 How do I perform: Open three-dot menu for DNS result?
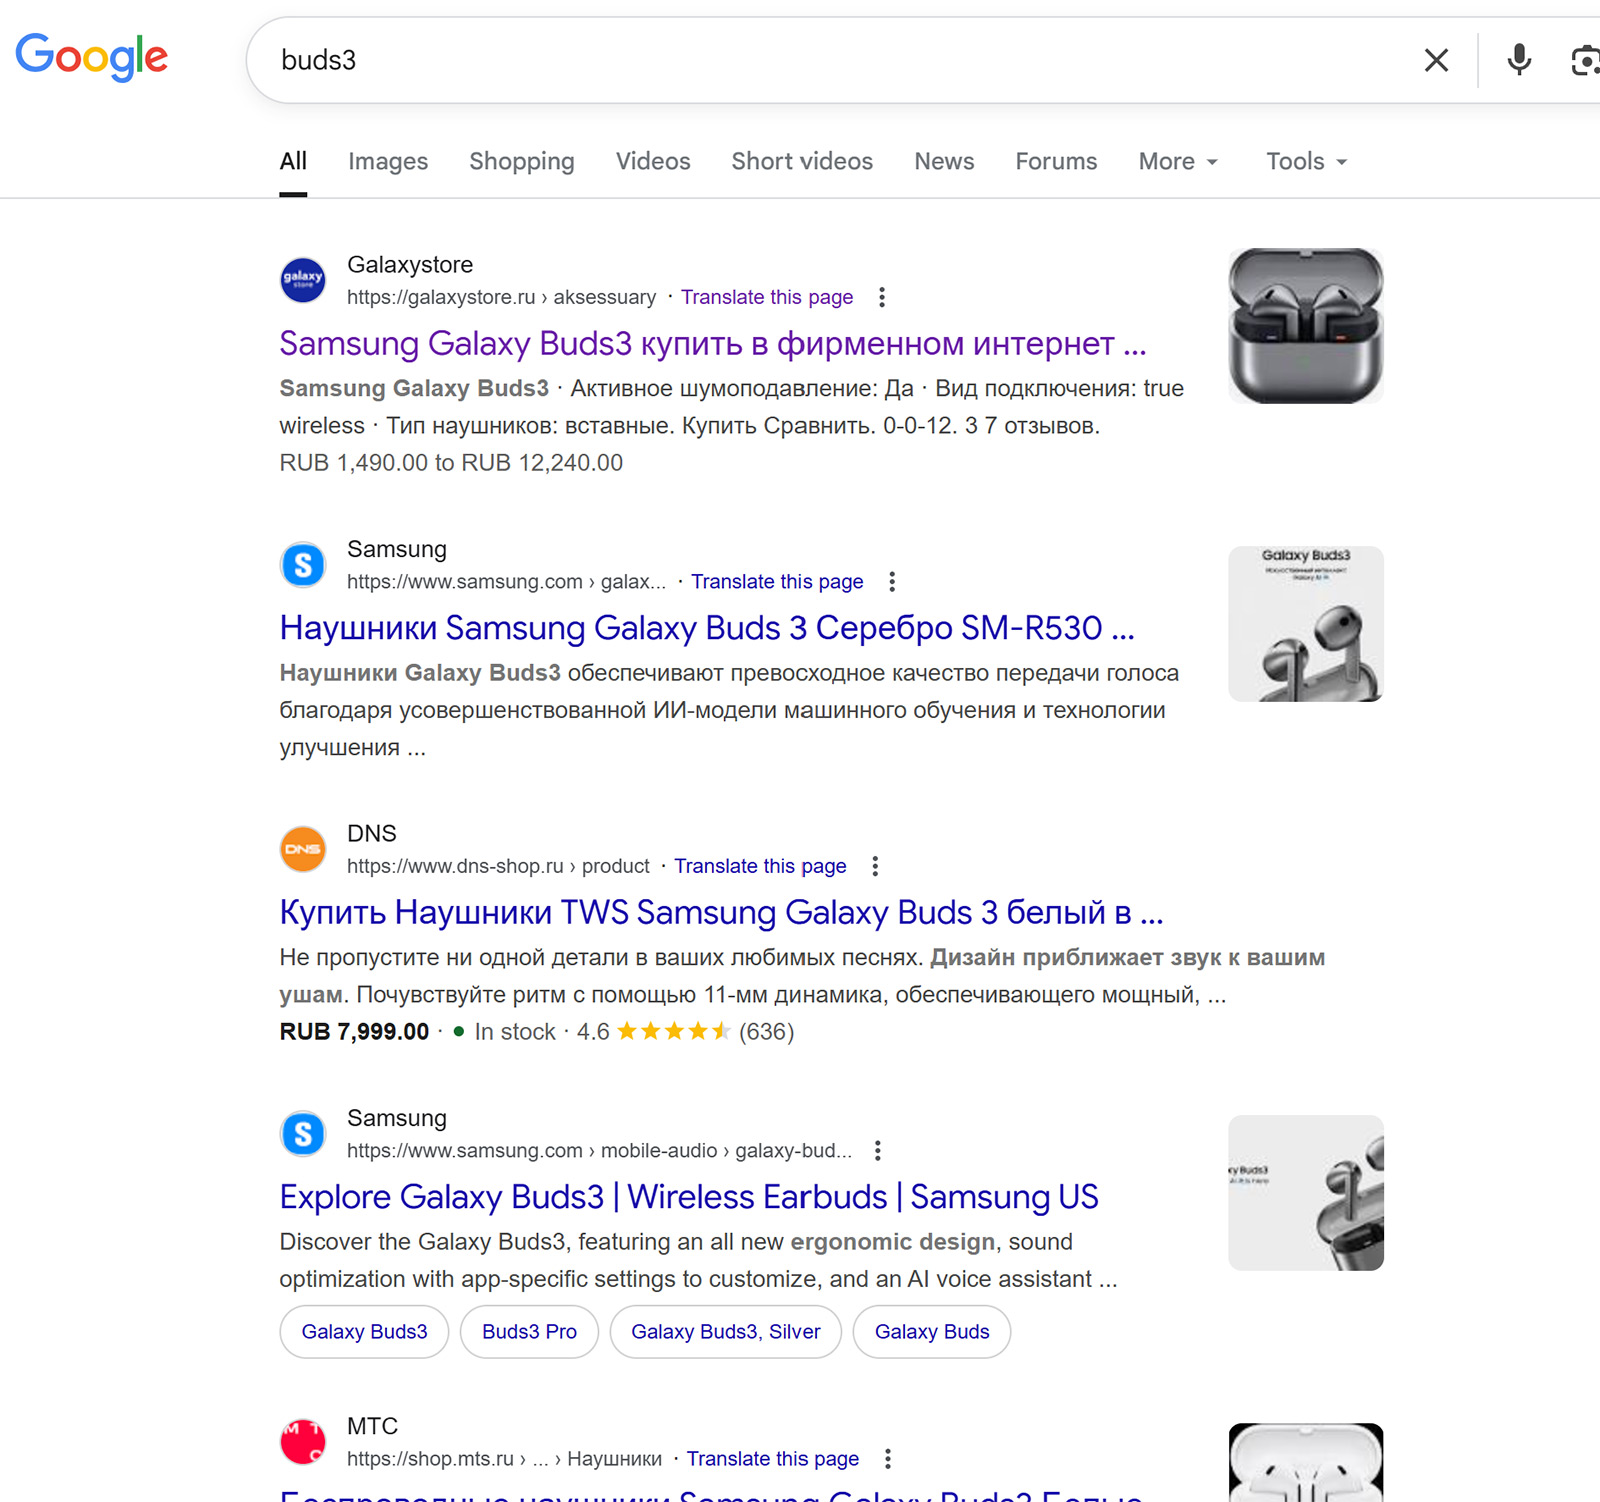875,866
